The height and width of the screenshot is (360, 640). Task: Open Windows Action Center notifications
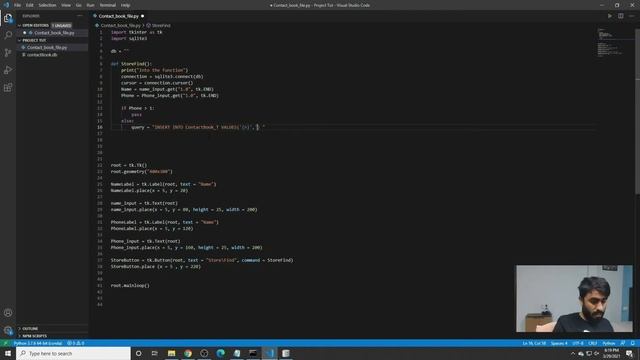[x=630, y=353]
